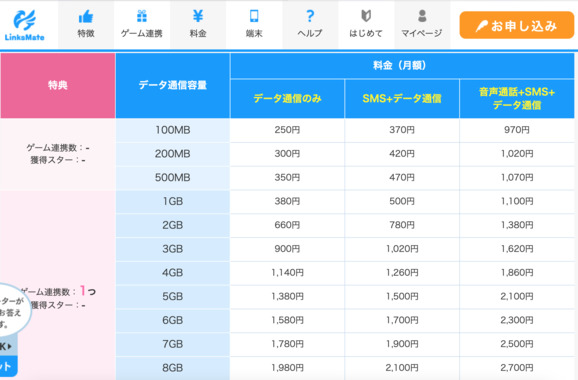
Task: Open the はじめて menu label
Action: (x=366, y=33)
